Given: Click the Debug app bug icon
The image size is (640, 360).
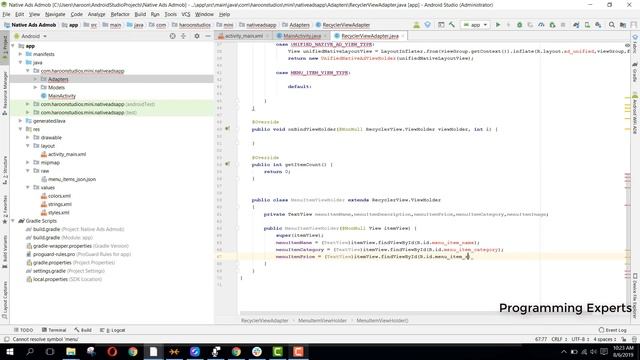Looking at the screenshot, I should [520, 25].
